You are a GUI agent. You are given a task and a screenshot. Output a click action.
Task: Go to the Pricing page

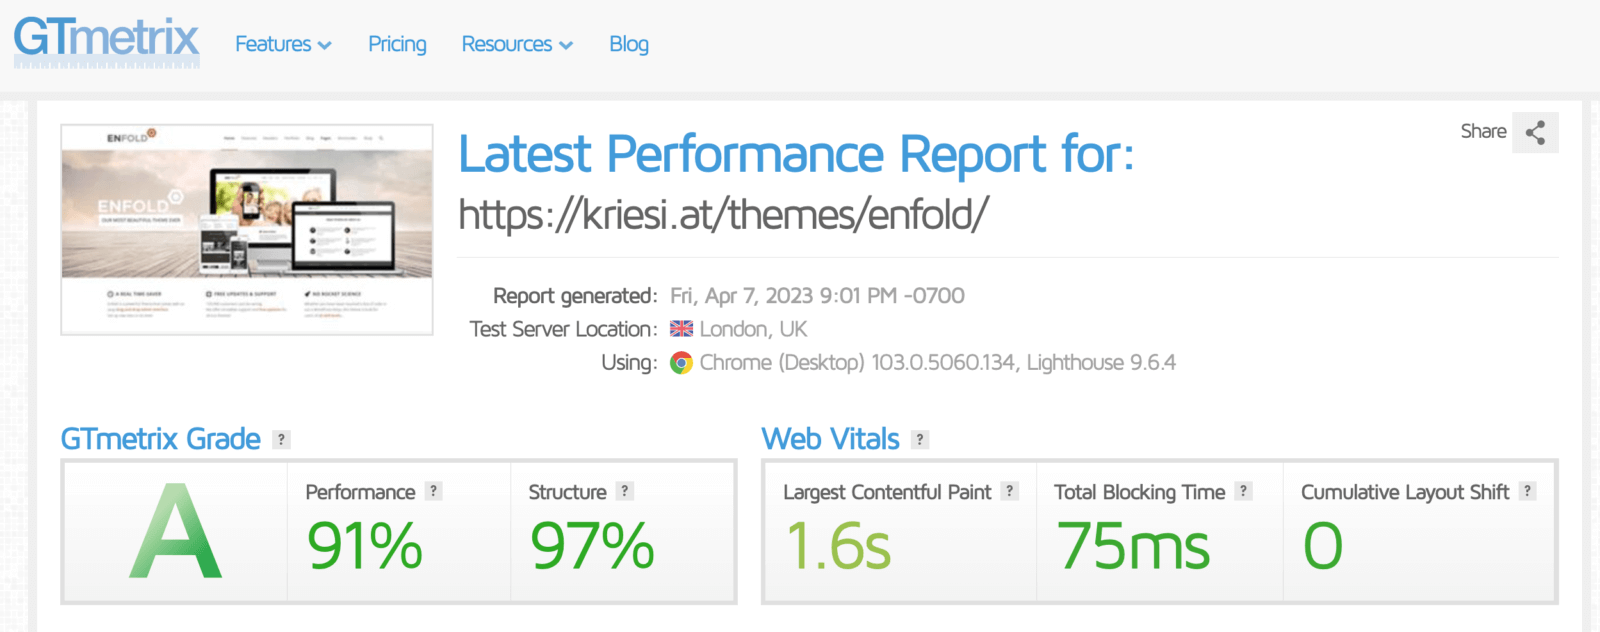[397, 44]
